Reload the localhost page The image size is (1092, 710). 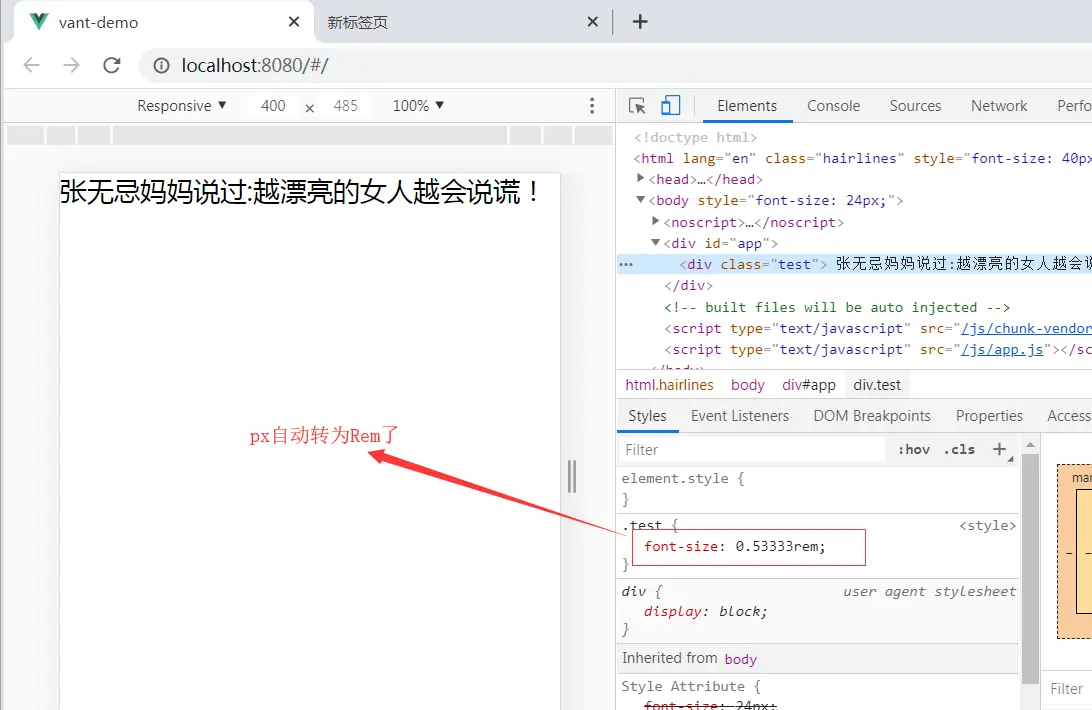pyautogui.click(x=111, y=65)
